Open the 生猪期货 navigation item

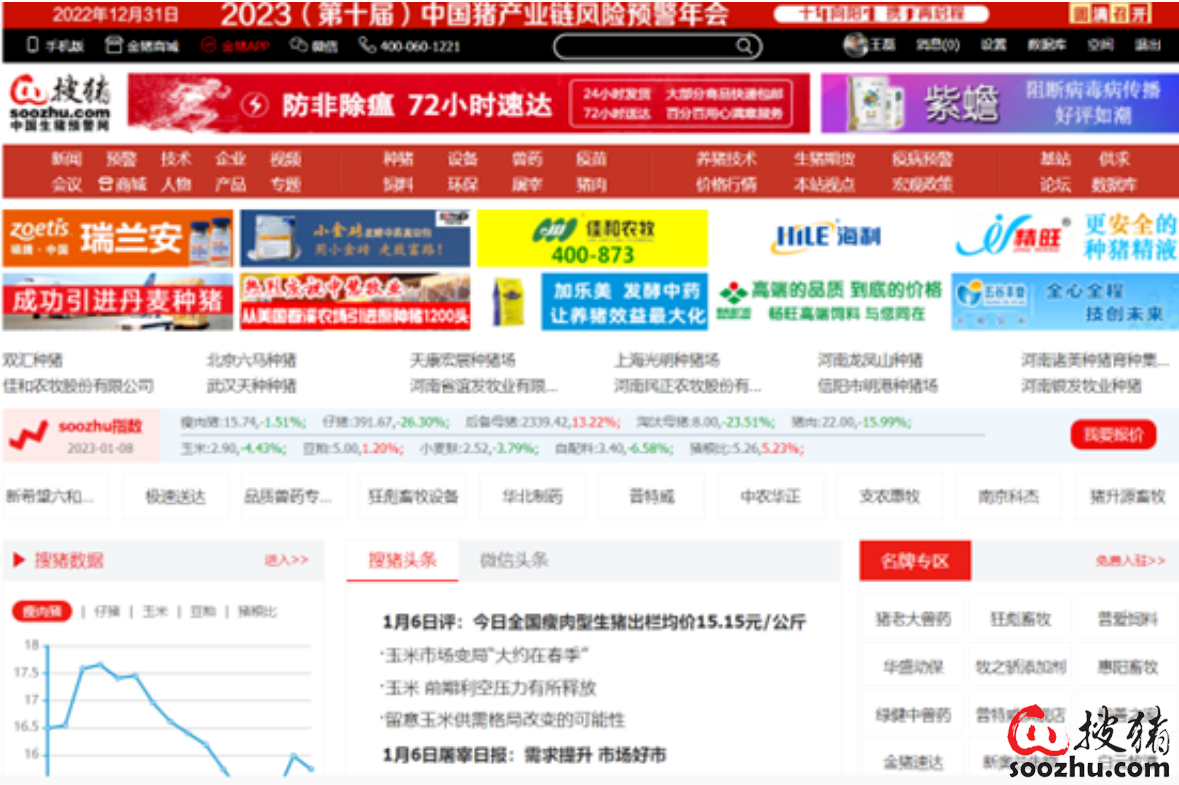pos(825,159)
